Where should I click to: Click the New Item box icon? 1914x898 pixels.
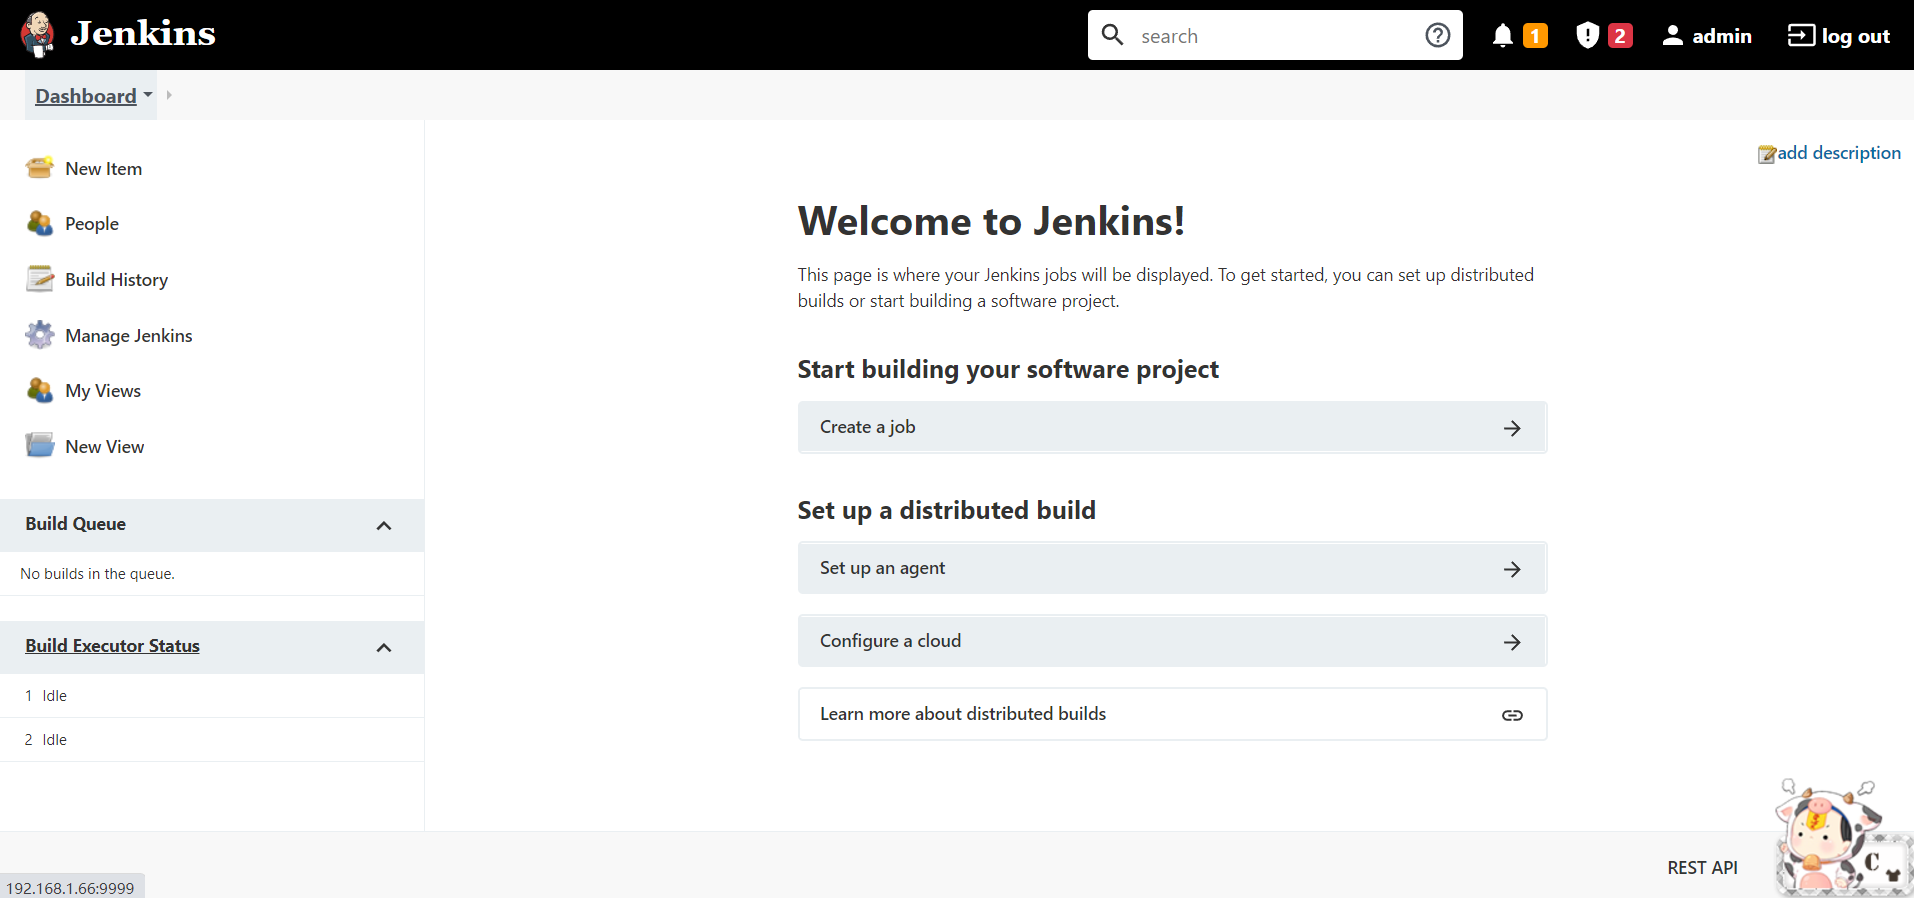pyautogui.click(x=40, y=168)
